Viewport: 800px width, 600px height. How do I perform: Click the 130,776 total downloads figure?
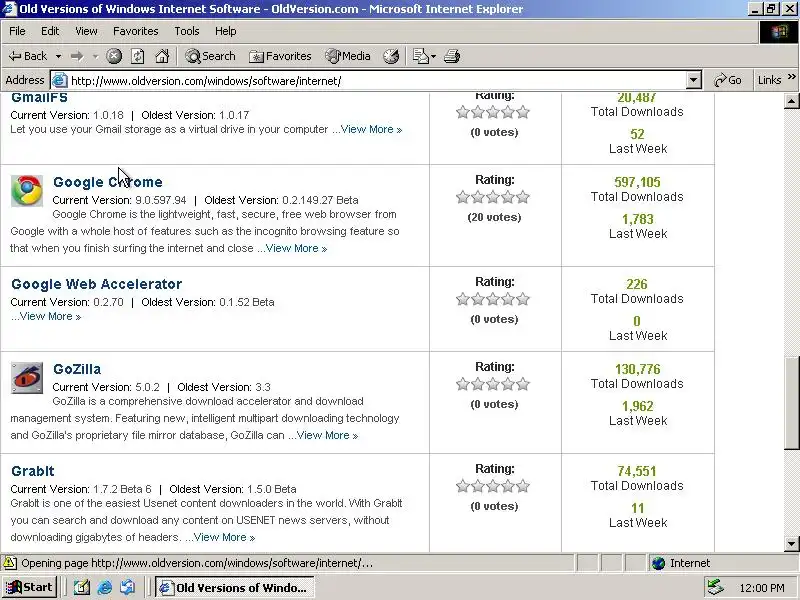[x=637, y=369]
